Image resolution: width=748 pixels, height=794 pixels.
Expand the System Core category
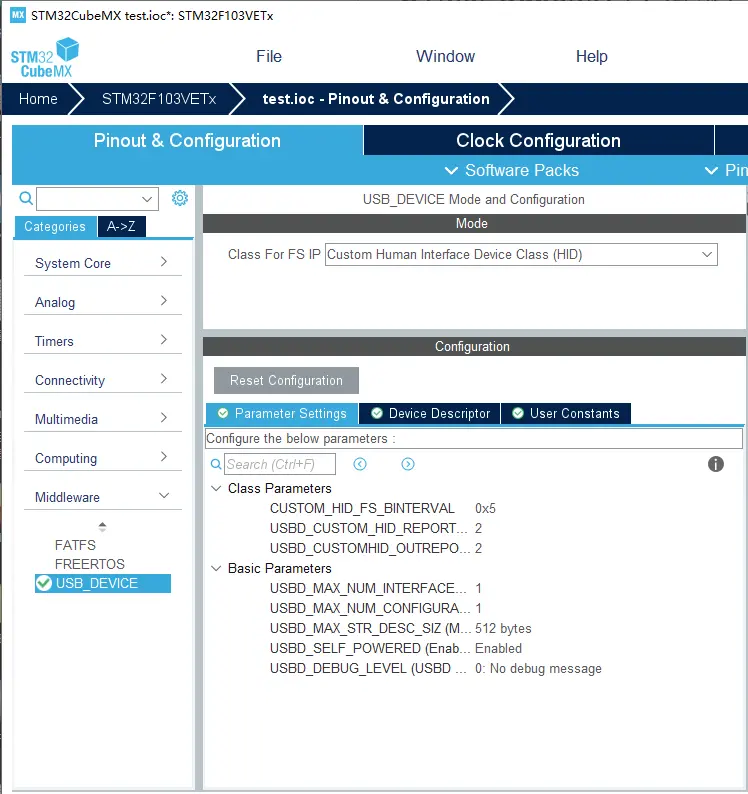pyautogui.click(x=102, y=263)
